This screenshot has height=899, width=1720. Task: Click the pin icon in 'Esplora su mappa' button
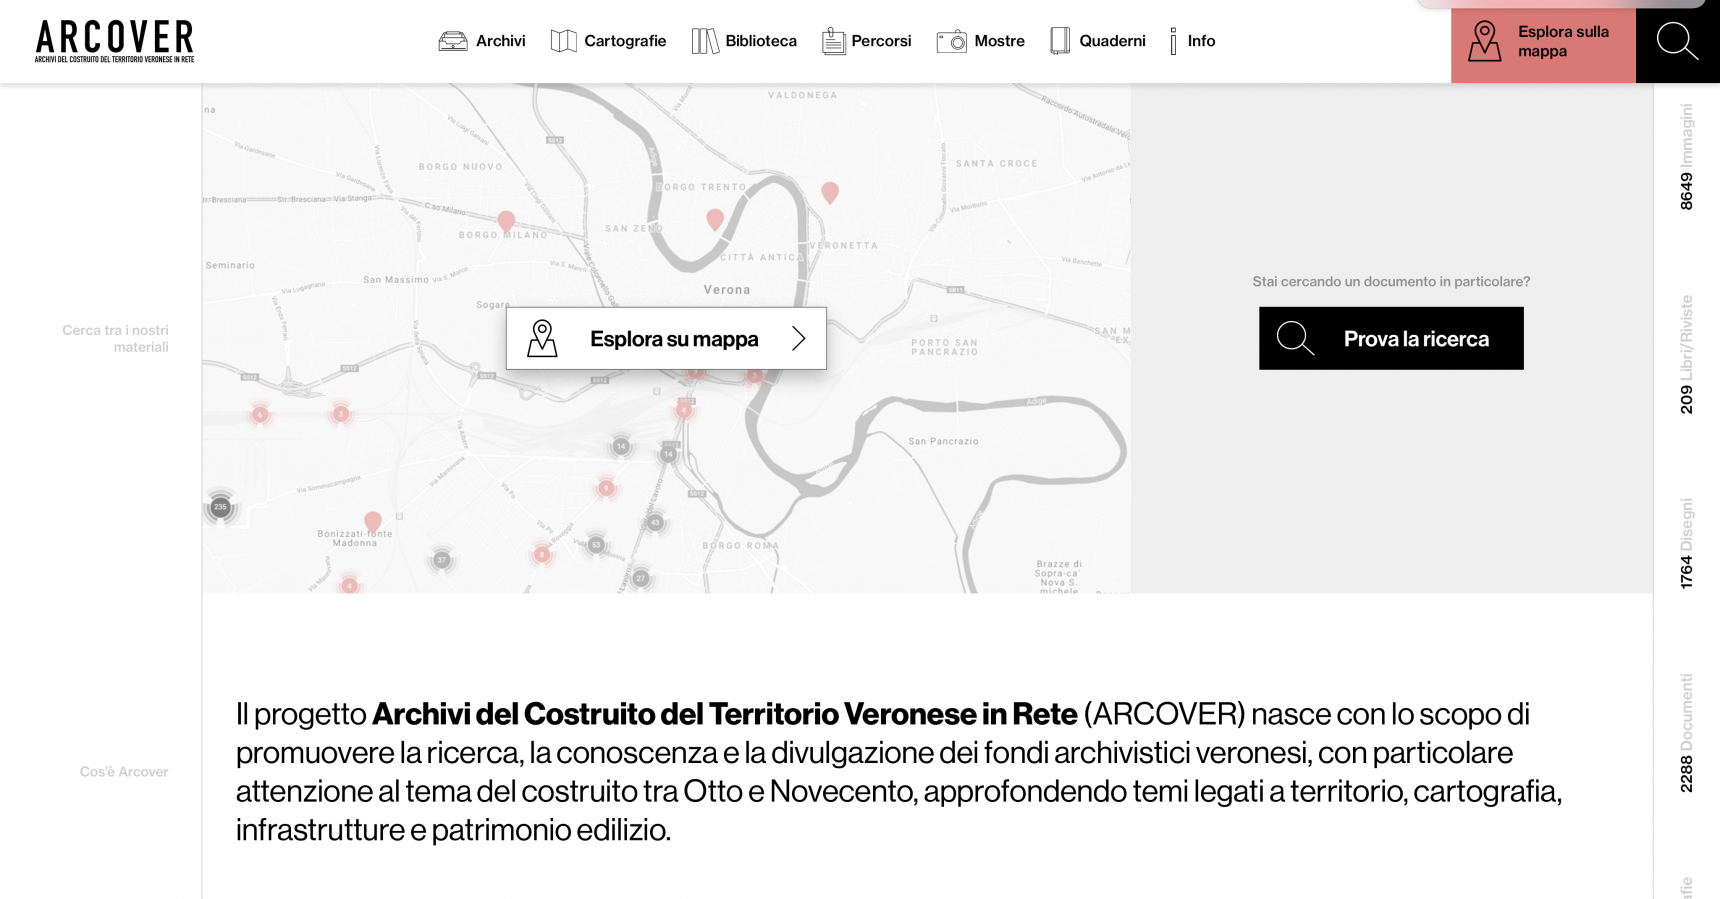click(x=542, y=338)
